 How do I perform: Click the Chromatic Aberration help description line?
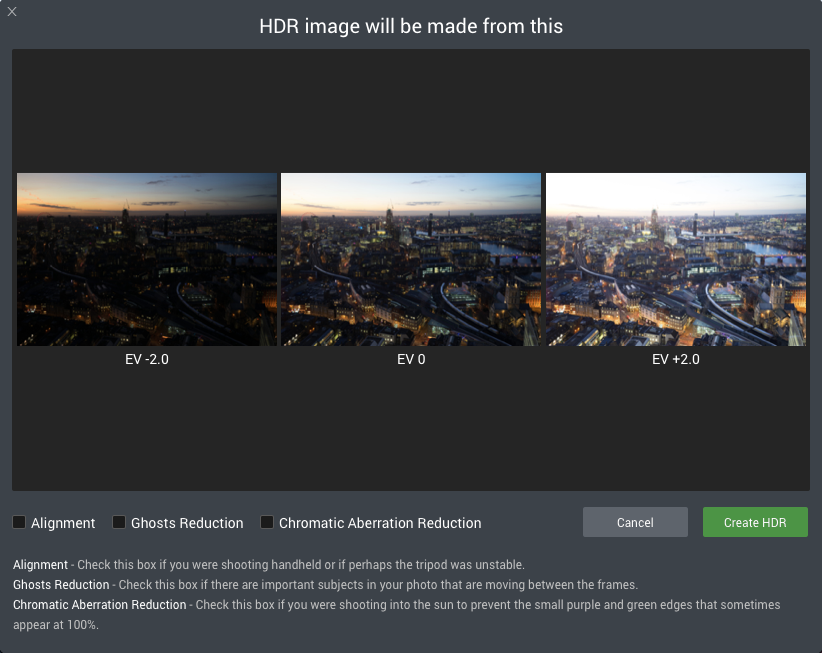click(x=397, y=615)
